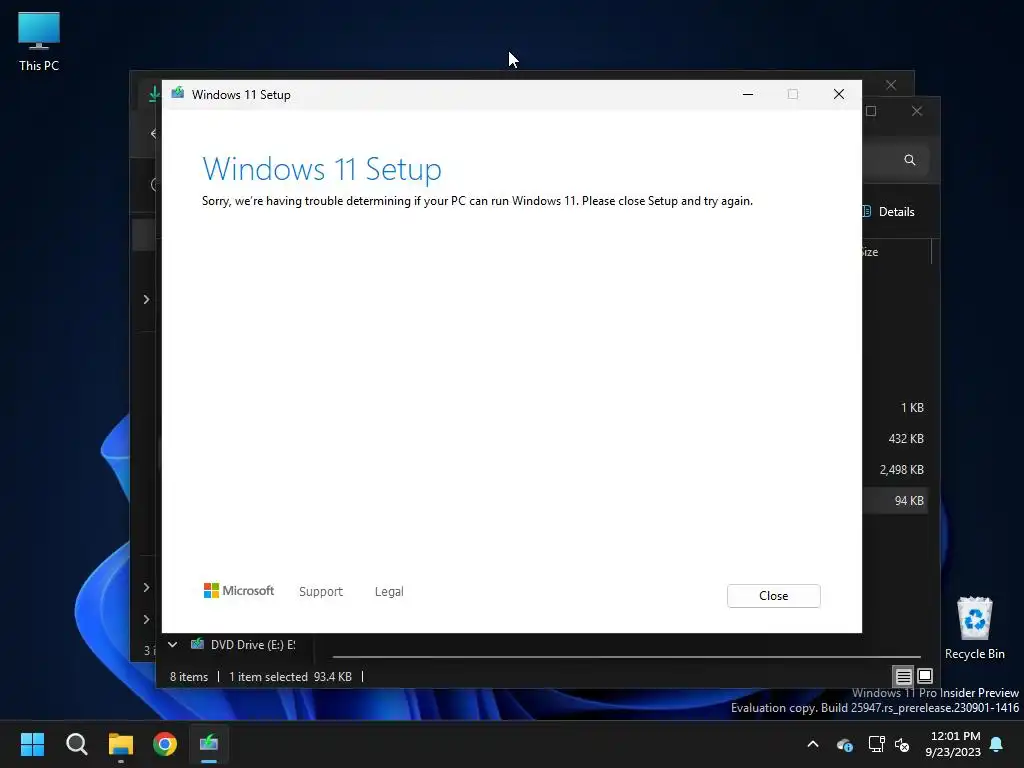1024x768 pixels.
Task: Switch File Explorer to details view icon
Action: (x=903, y=676)
